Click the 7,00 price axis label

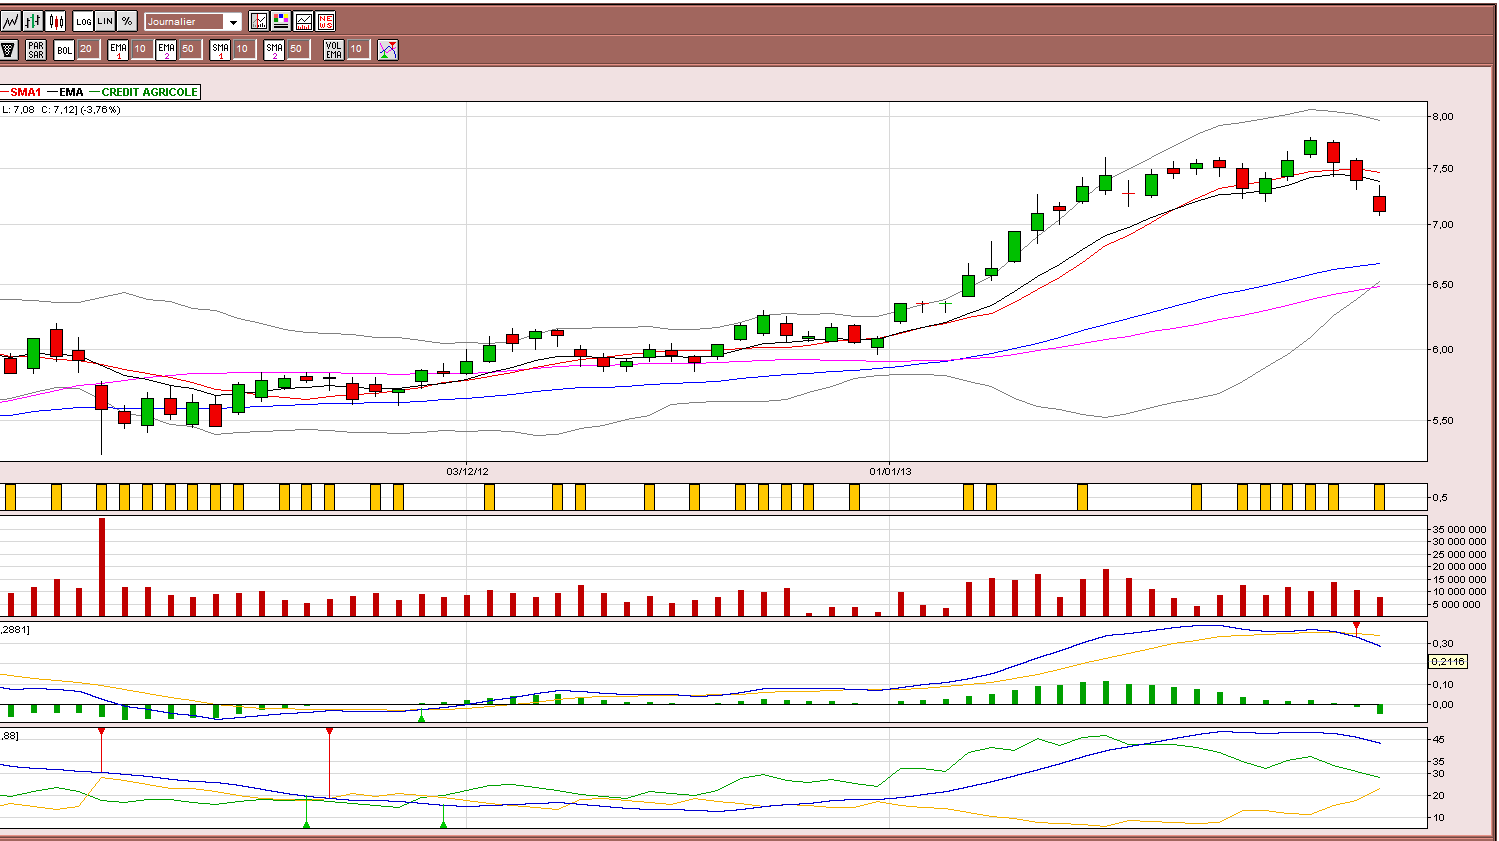coord(1442,225)
